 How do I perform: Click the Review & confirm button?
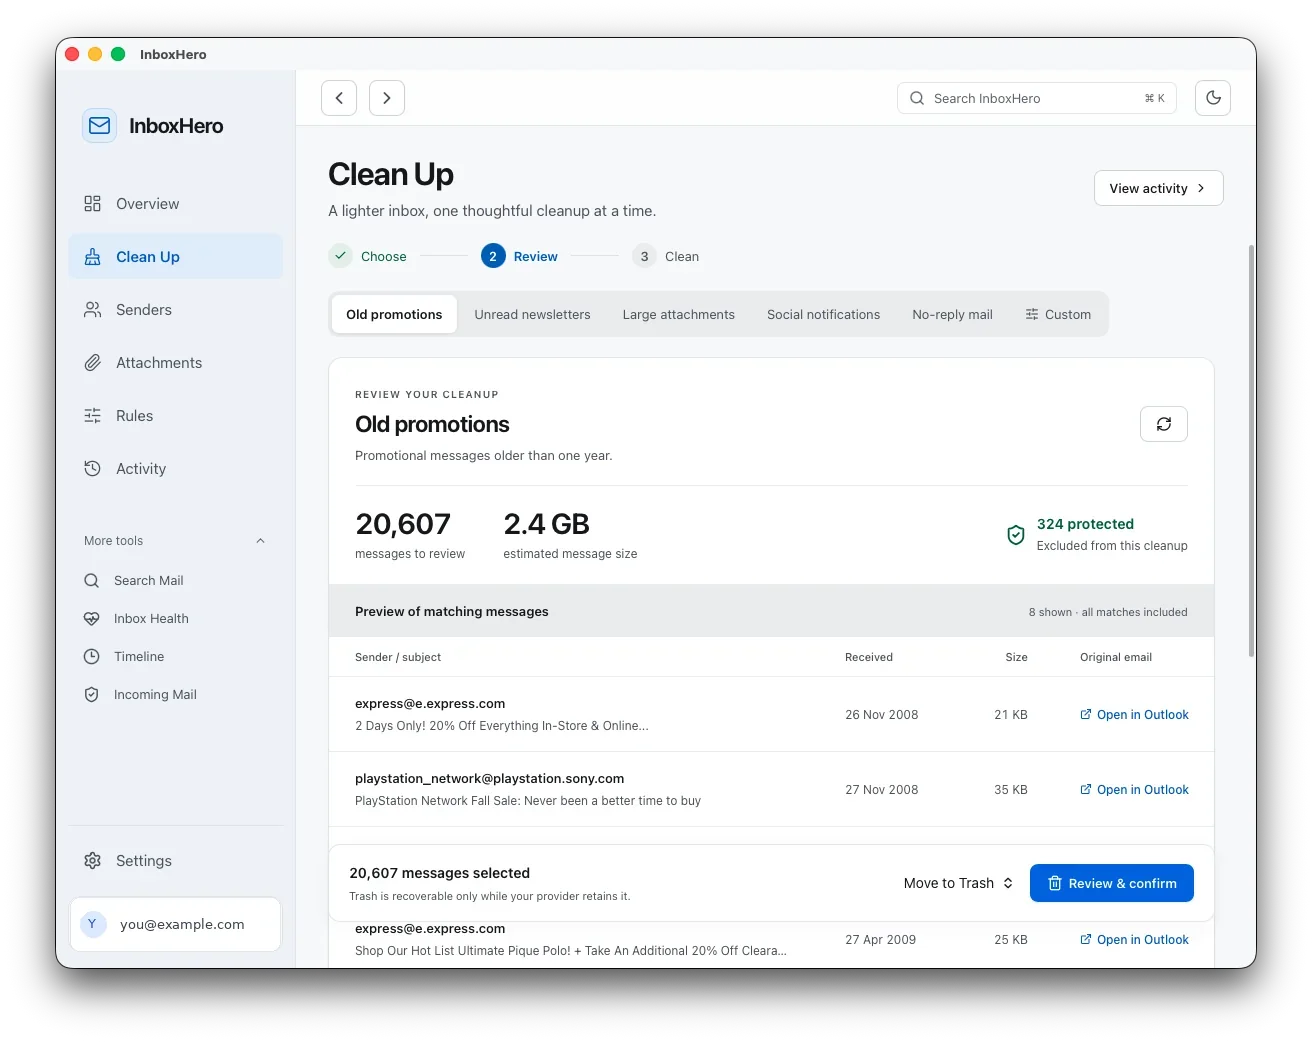pyautogui.click(x=1112, y=883)
